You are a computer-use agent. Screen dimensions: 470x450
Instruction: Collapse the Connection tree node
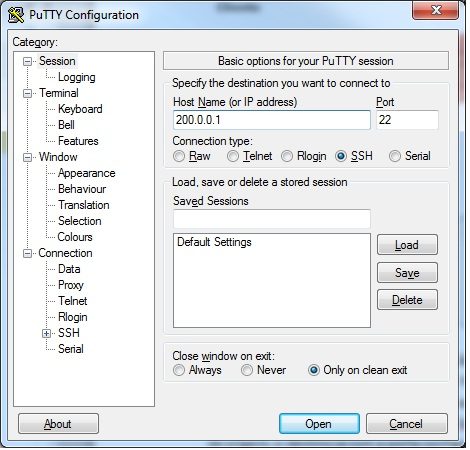(27, 254)
